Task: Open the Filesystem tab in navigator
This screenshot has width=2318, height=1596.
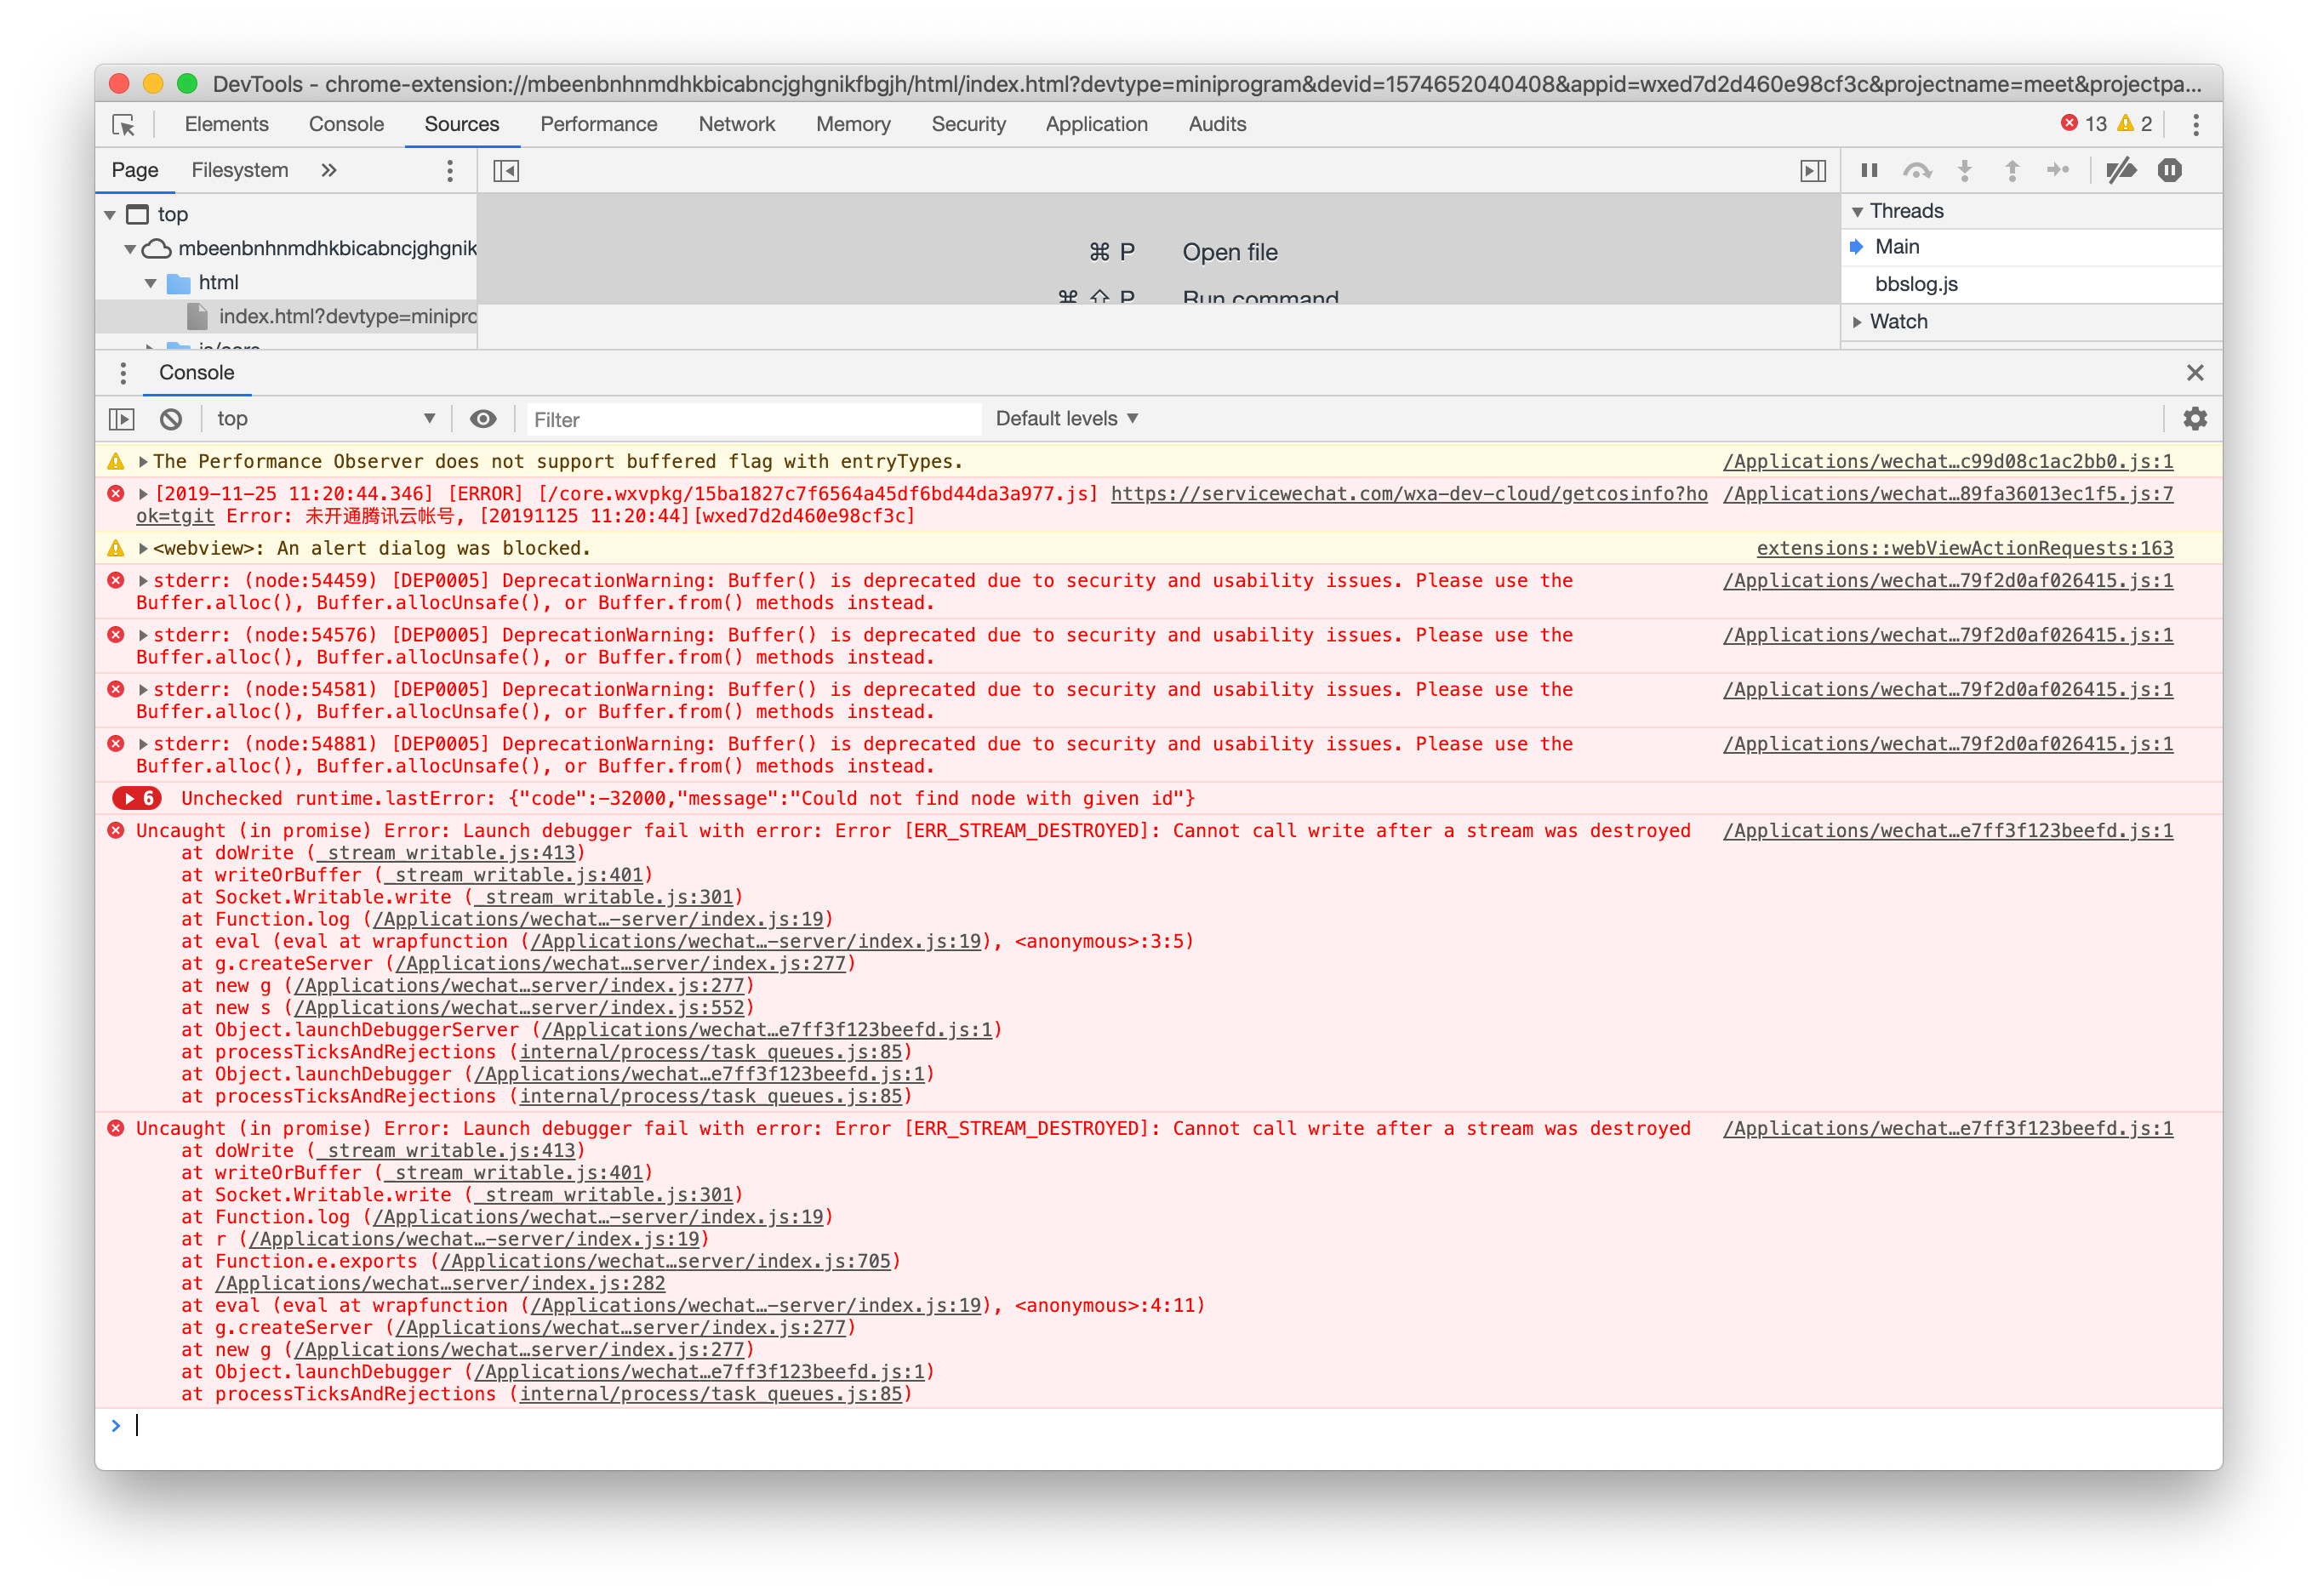Action: [x=240, y=171]
